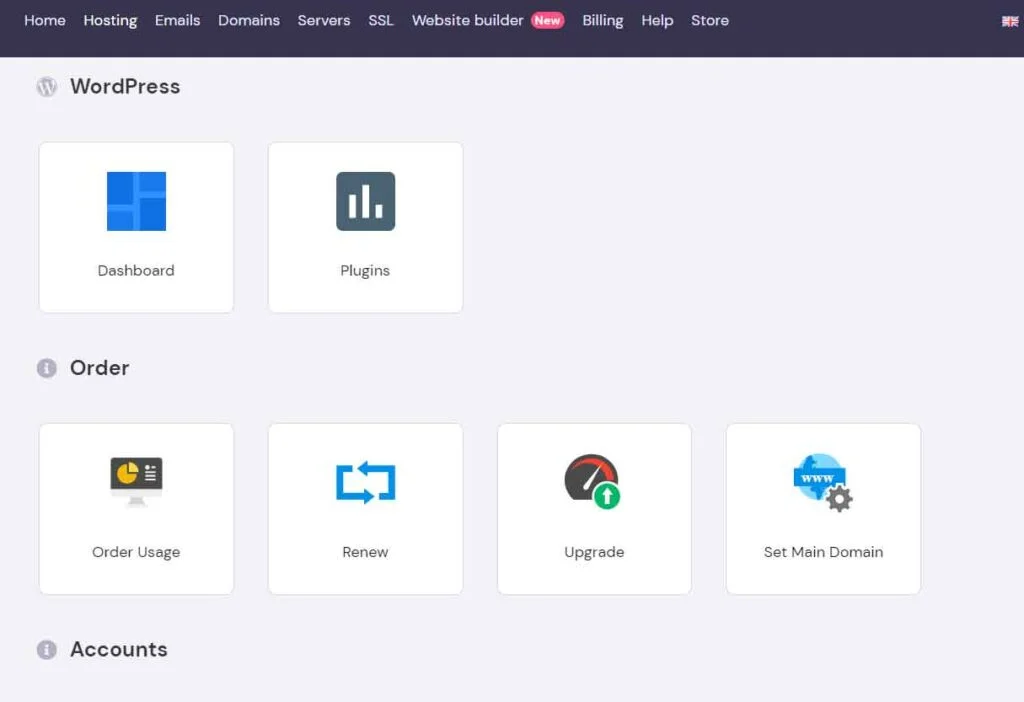The image size is (1024, 702).
Task: Click the Set Main Domain globe icon
Action: tap(823, 482)
